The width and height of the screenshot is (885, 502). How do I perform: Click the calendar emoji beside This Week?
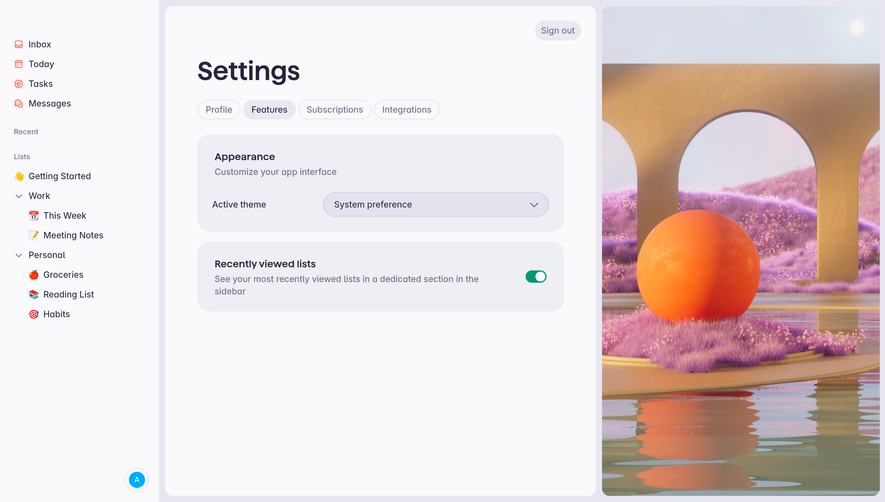point(34,216)
